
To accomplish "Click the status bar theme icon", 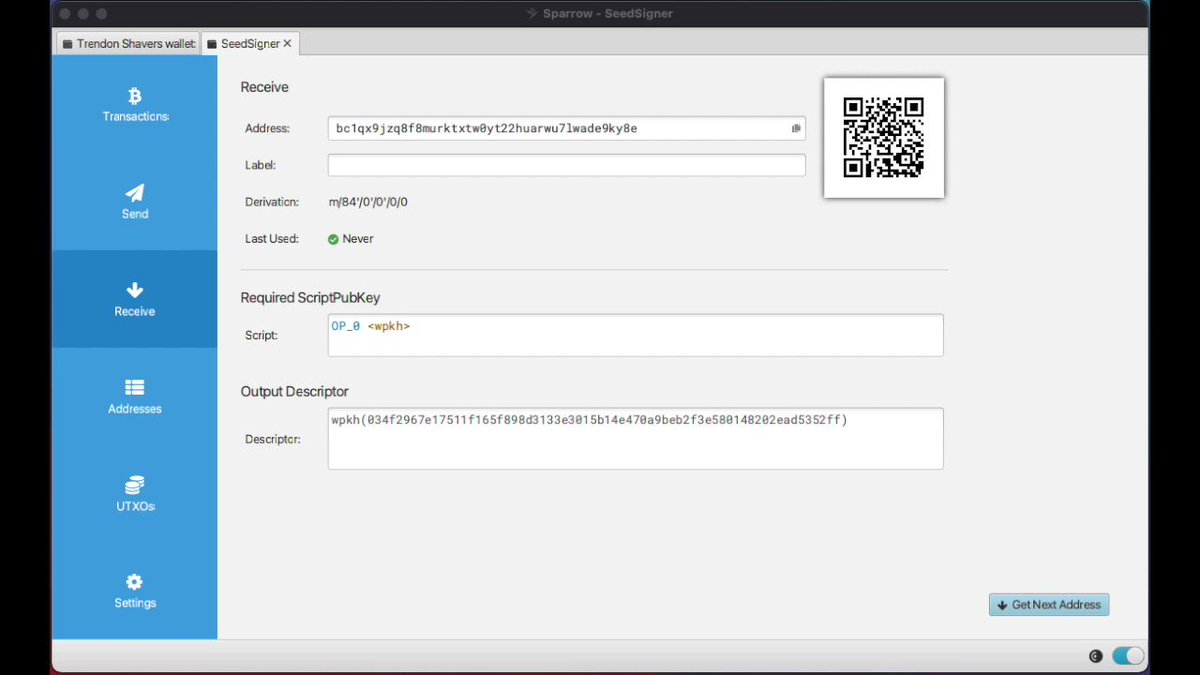I will pos(1095,657).
